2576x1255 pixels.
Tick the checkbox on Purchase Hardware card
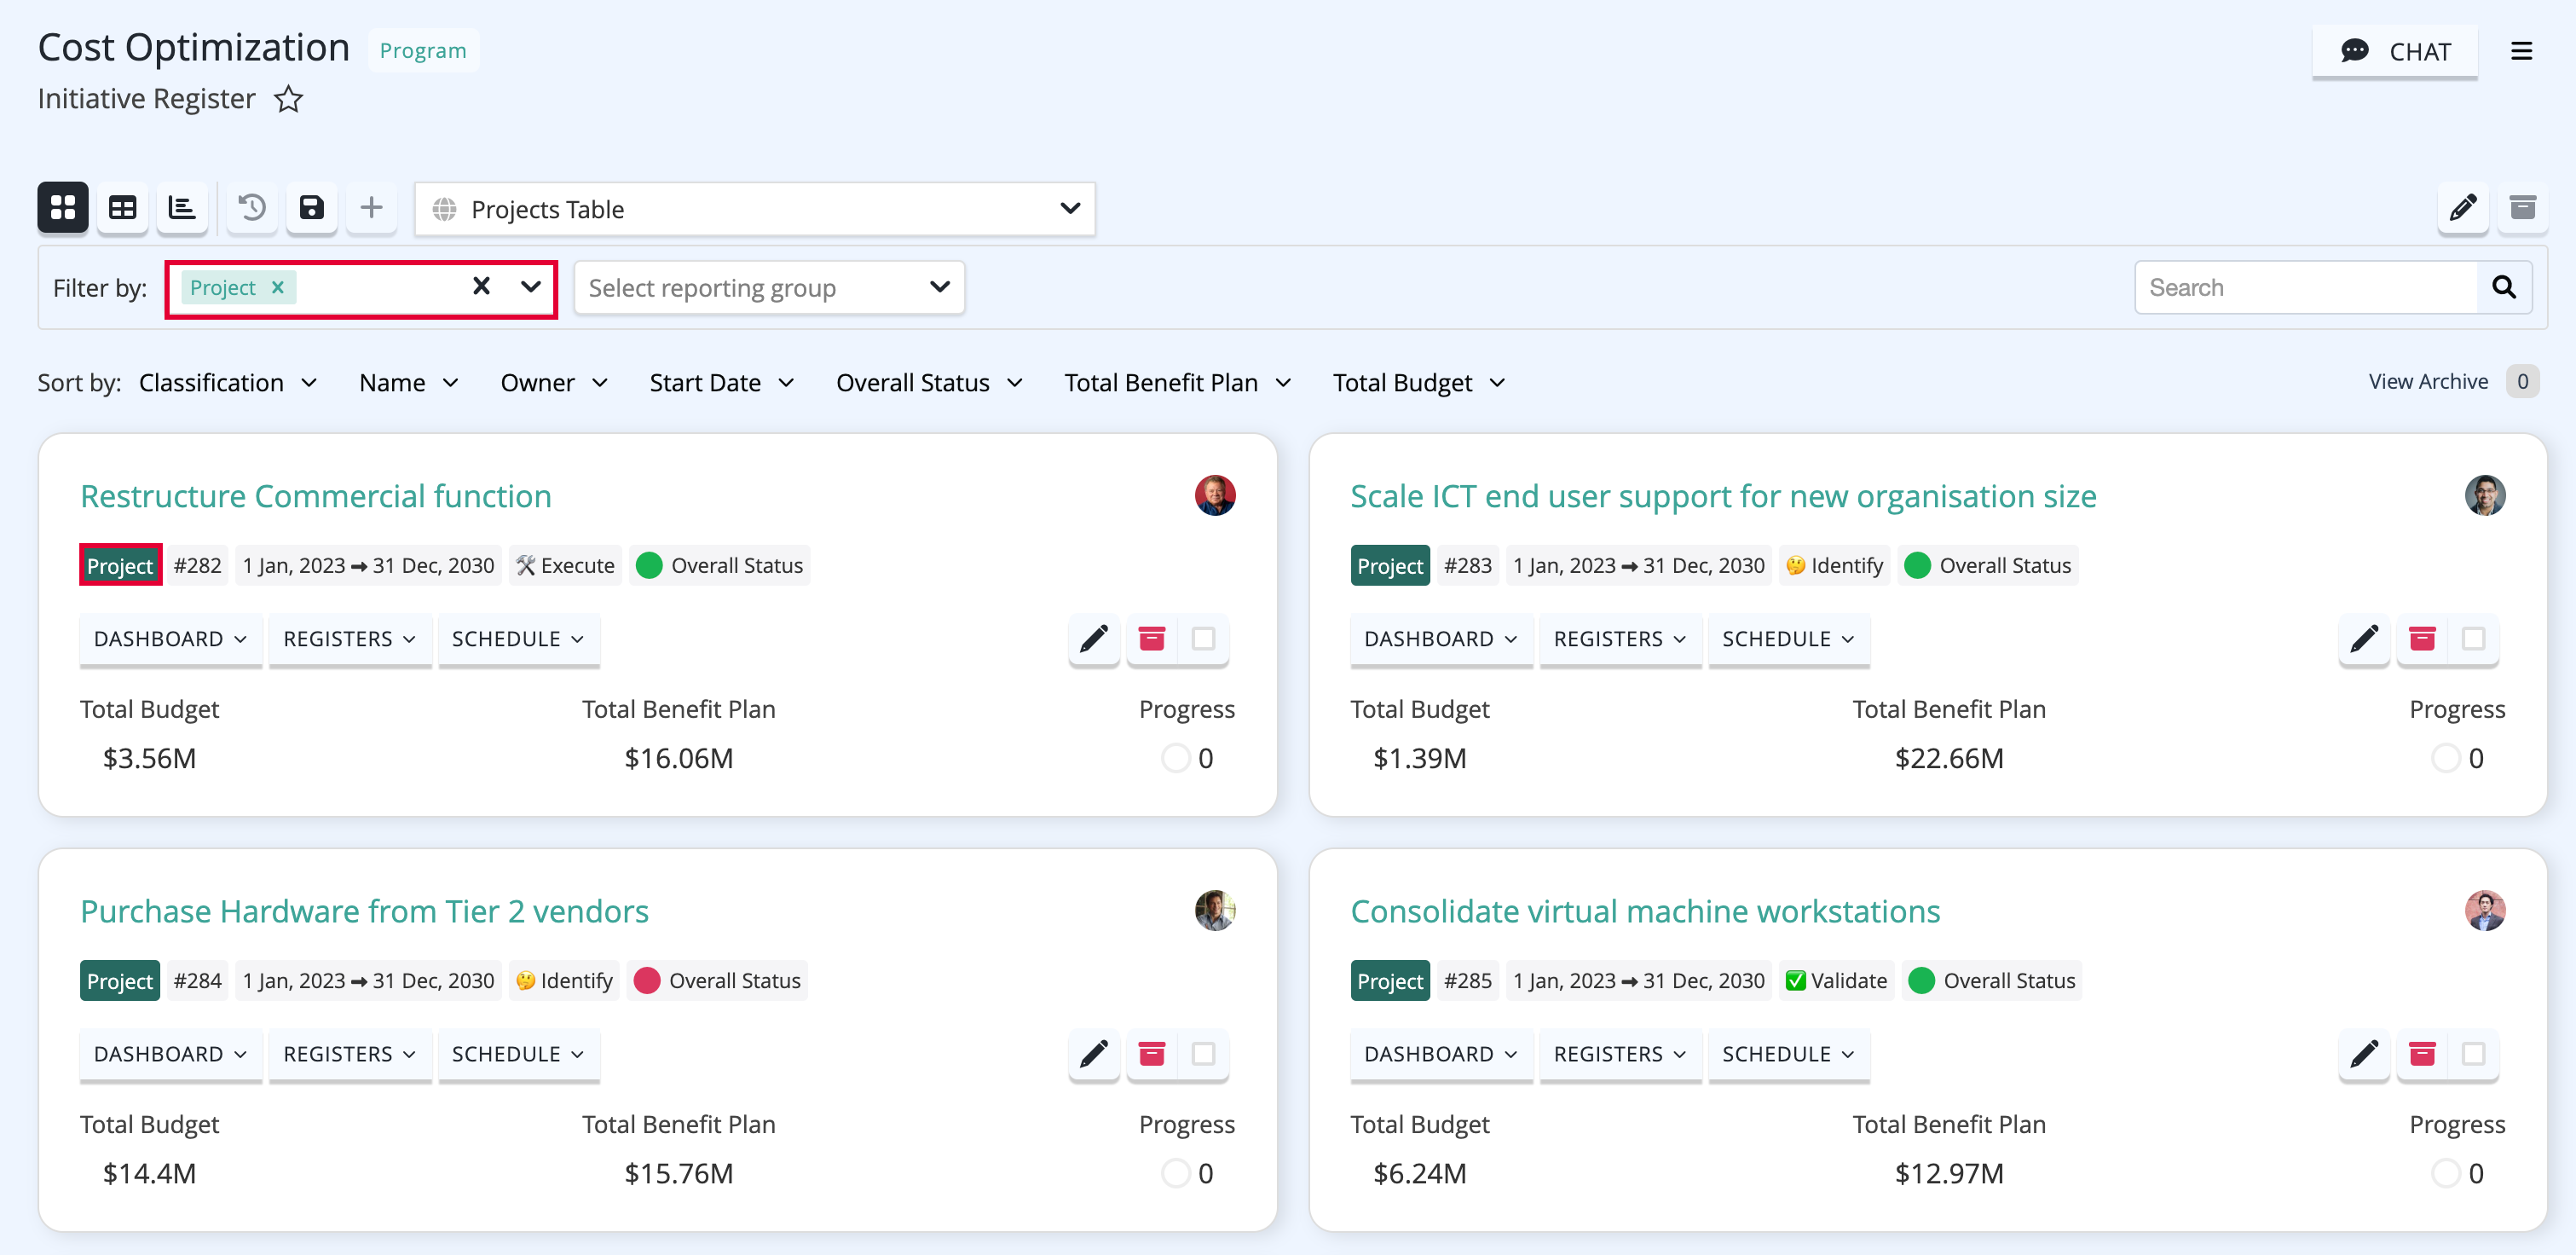[x=1204, y=1053]
